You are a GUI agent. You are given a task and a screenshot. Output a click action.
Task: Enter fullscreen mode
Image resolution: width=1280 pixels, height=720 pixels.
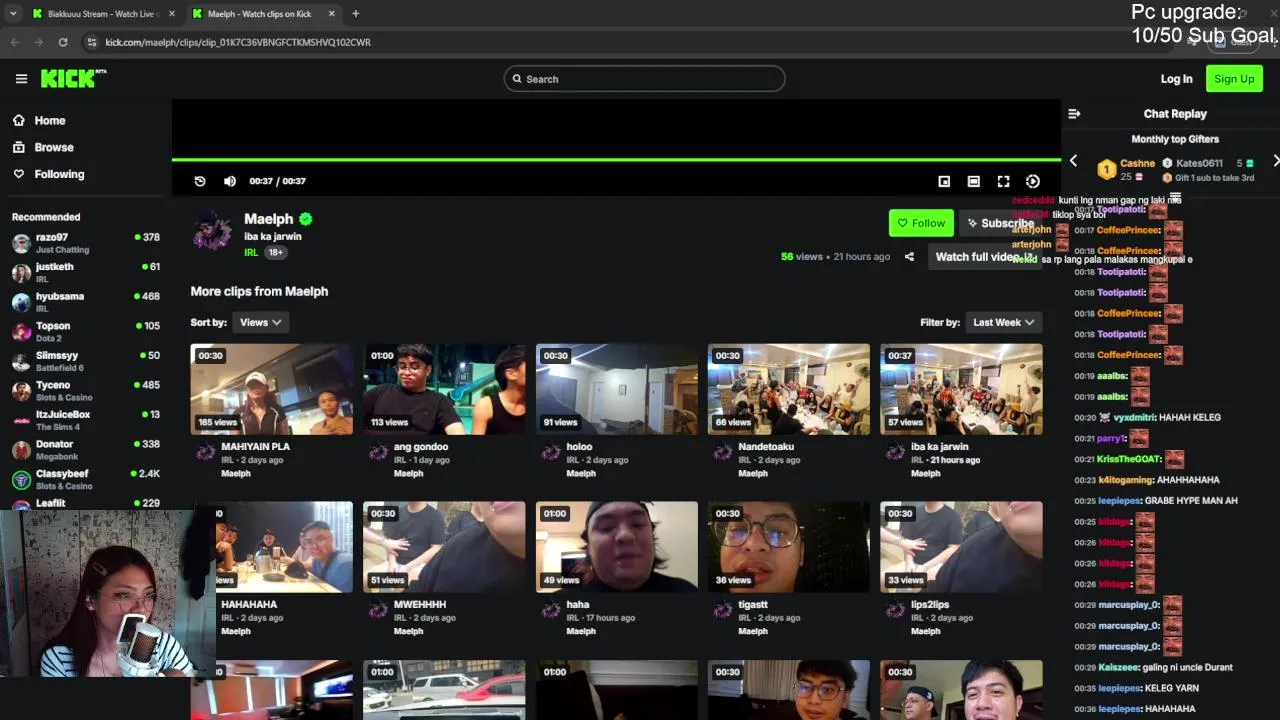(1003, 181)
